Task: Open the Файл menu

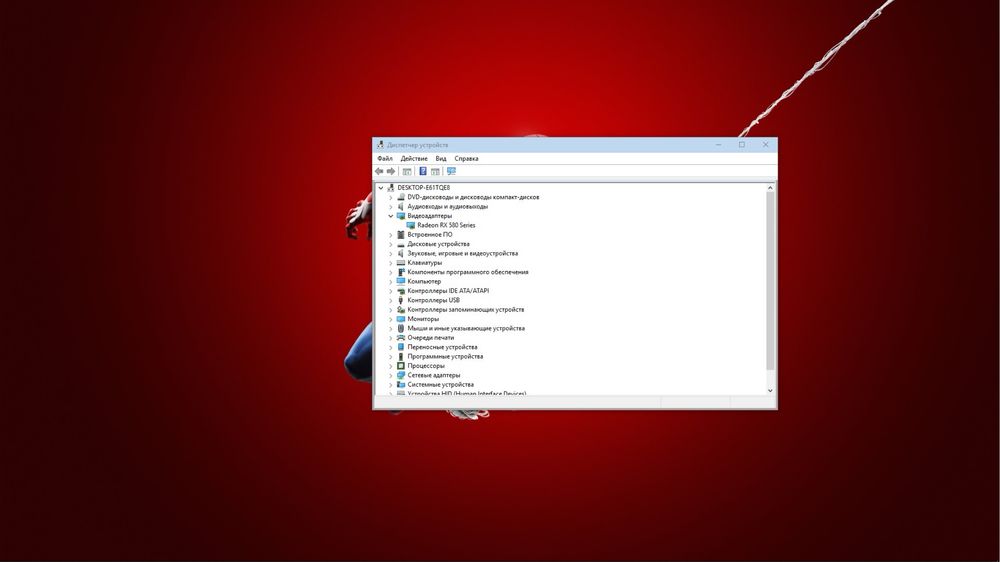Action: pyautogui.click(x=385, y=158)
